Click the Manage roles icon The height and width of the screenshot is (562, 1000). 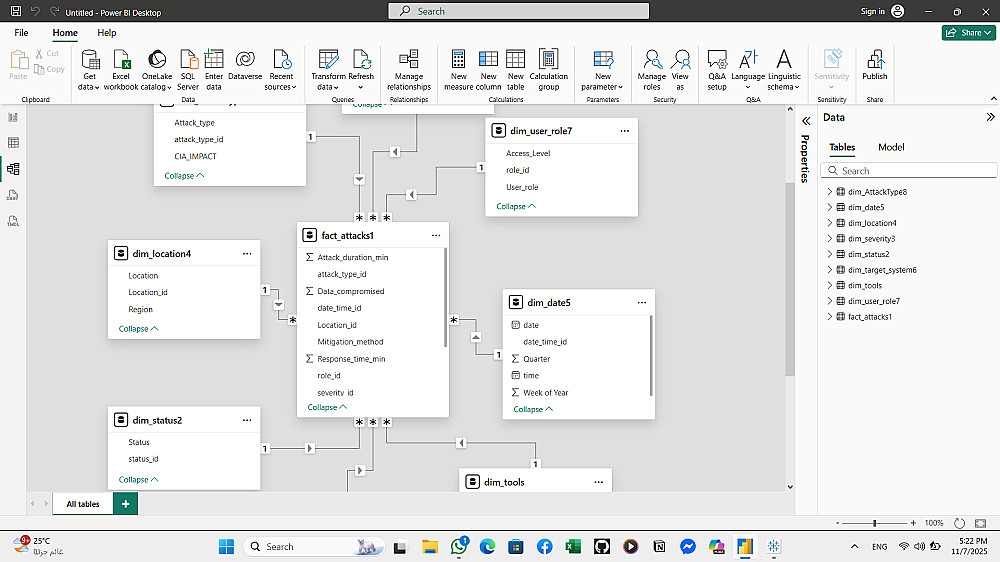(x=652, y=60)
